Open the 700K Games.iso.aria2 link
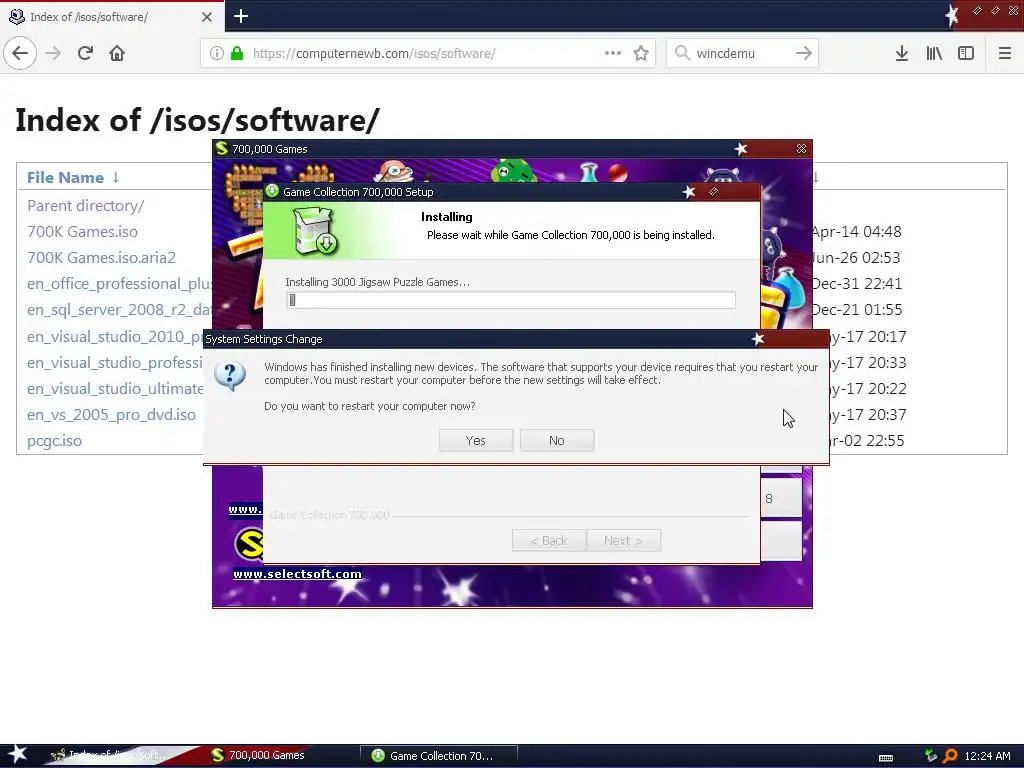The height and width of the screenshot is (768, 1024). (101, 258)
